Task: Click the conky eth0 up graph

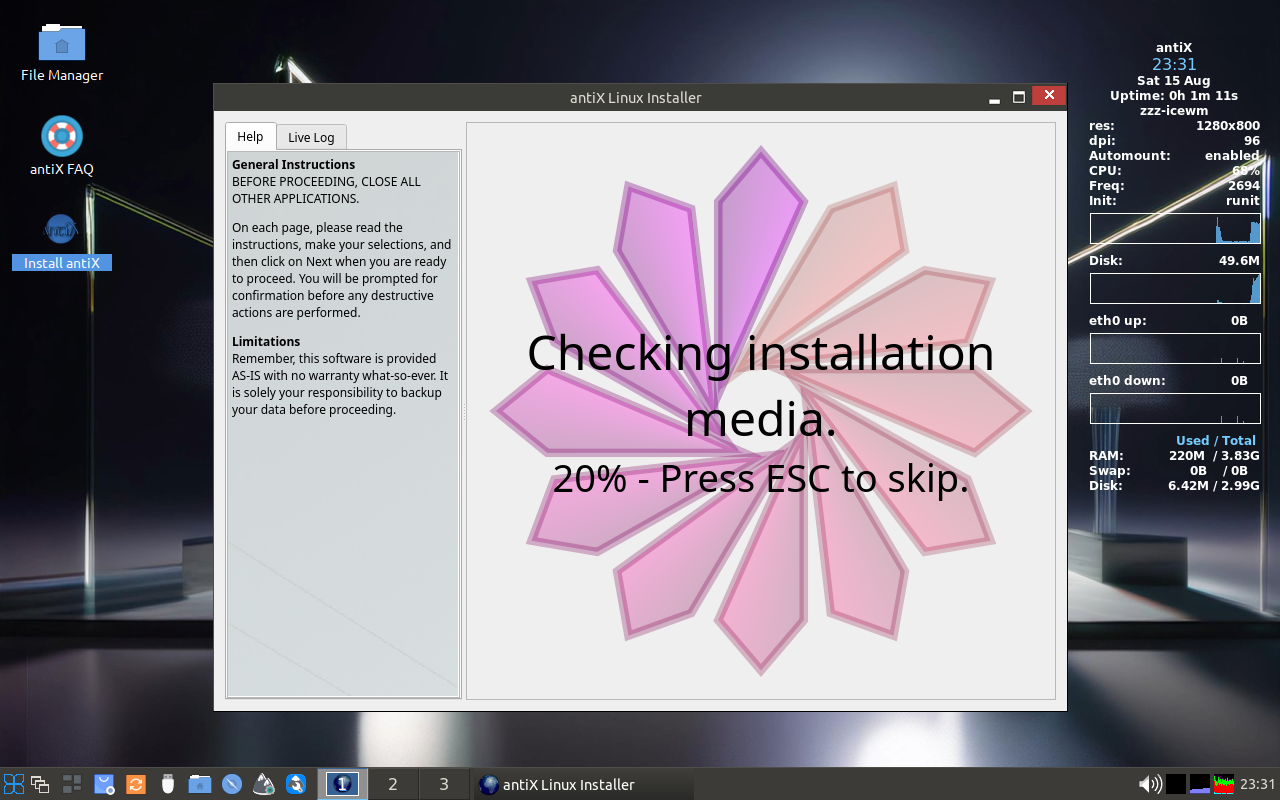Action: click(x=1175, y=348)
